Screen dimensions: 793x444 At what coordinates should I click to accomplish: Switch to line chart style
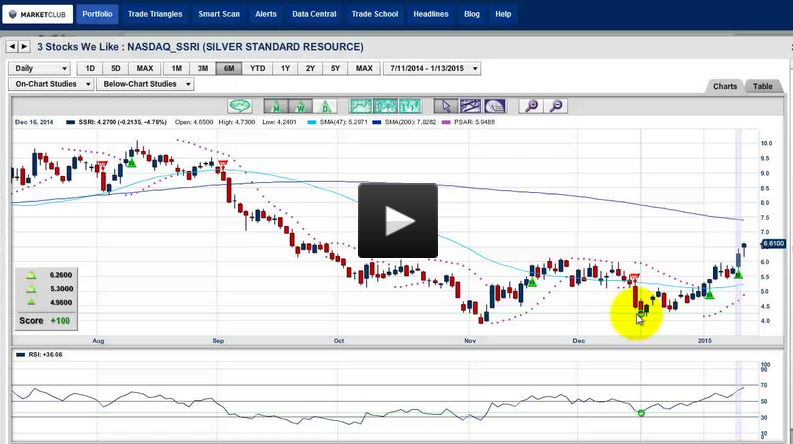point(361,106)
